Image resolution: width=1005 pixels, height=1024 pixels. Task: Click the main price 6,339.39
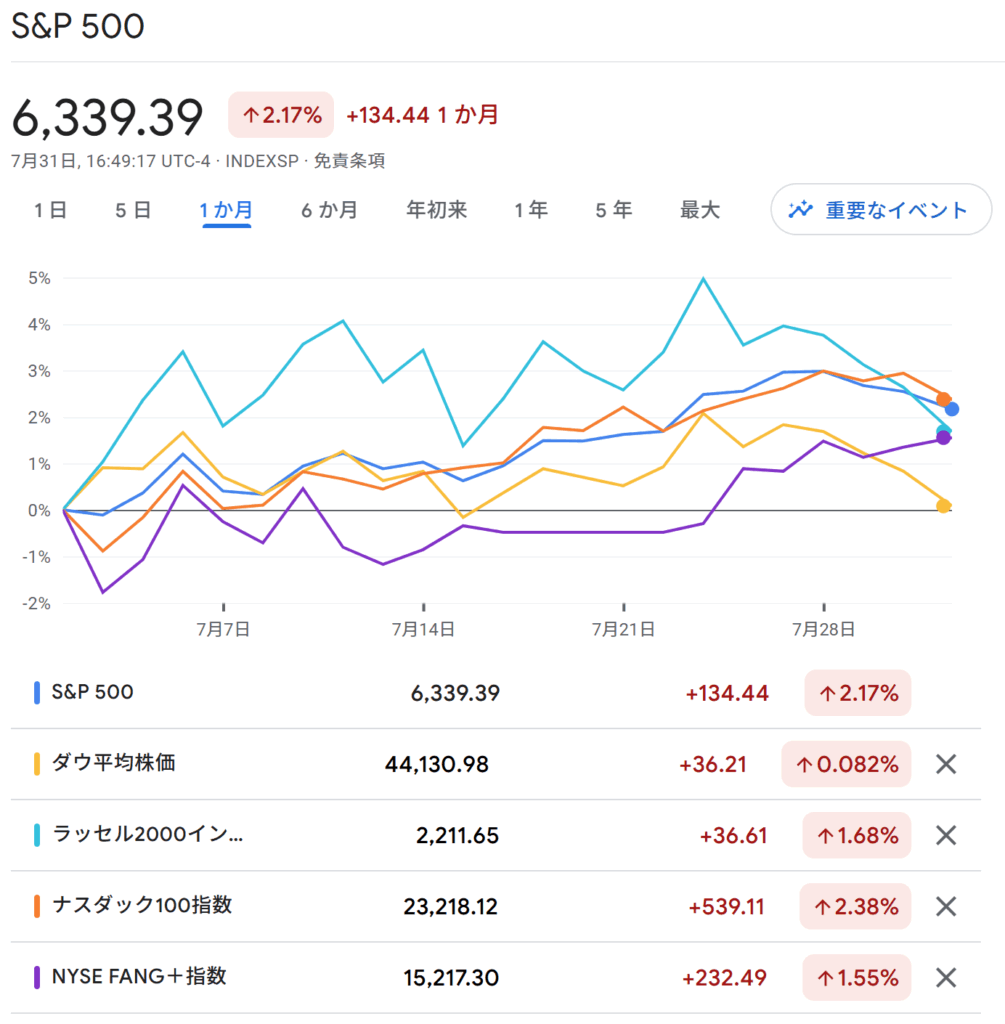[108, 118]
